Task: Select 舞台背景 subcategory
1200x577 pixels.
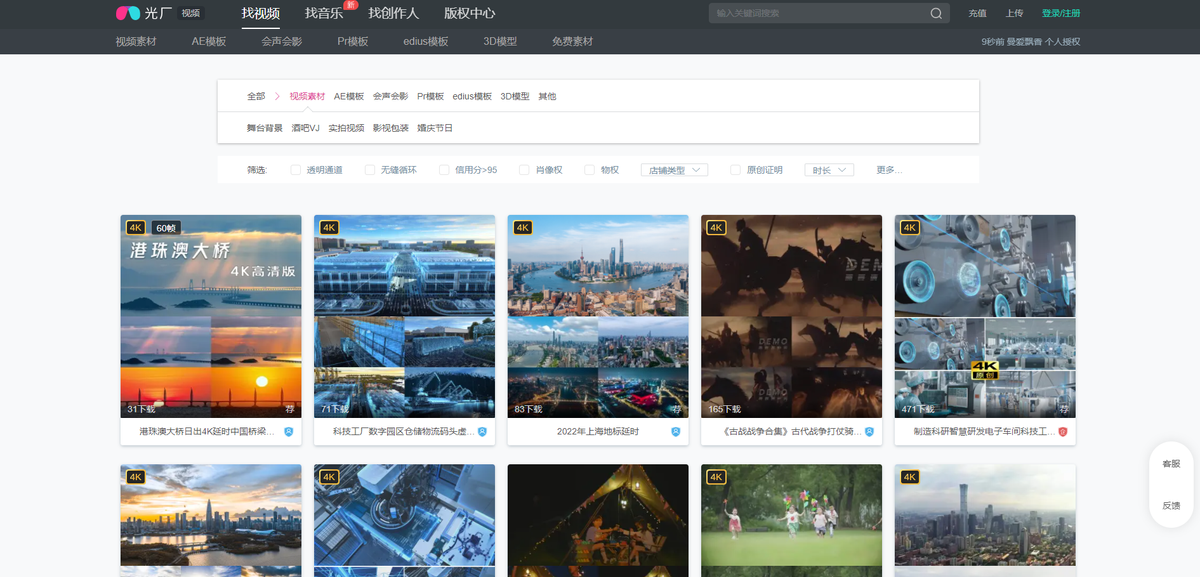Action: click(x=265, y=128)
